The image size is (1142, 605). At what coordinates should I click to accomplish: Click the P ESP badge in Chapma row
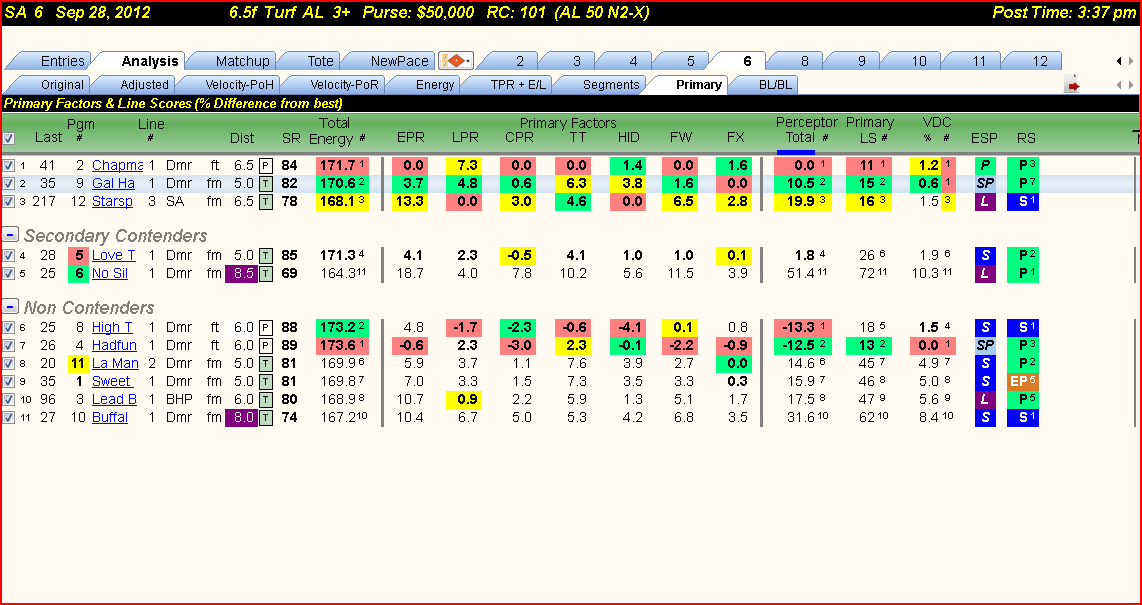point(985,165)
